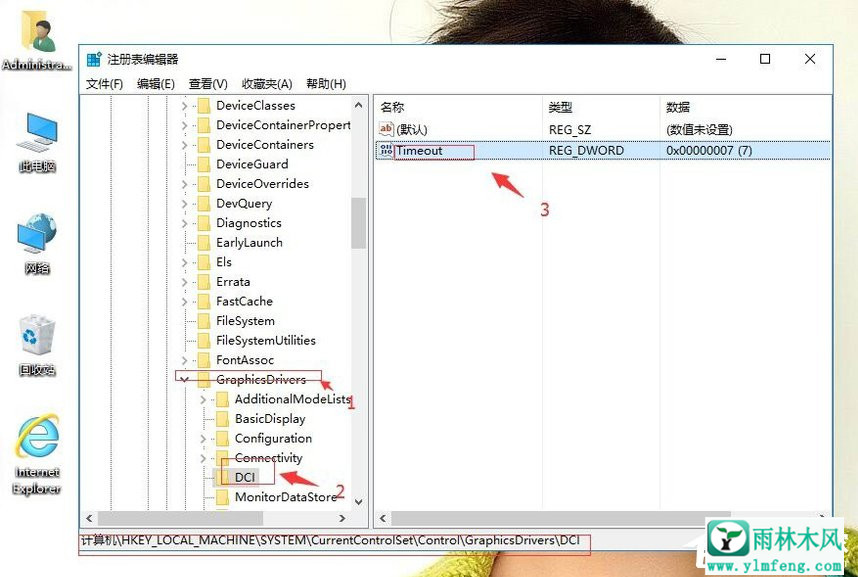Click the FileSystem folder icon
This screenshot has width=858, height=577.
click(x=204, y=321)
